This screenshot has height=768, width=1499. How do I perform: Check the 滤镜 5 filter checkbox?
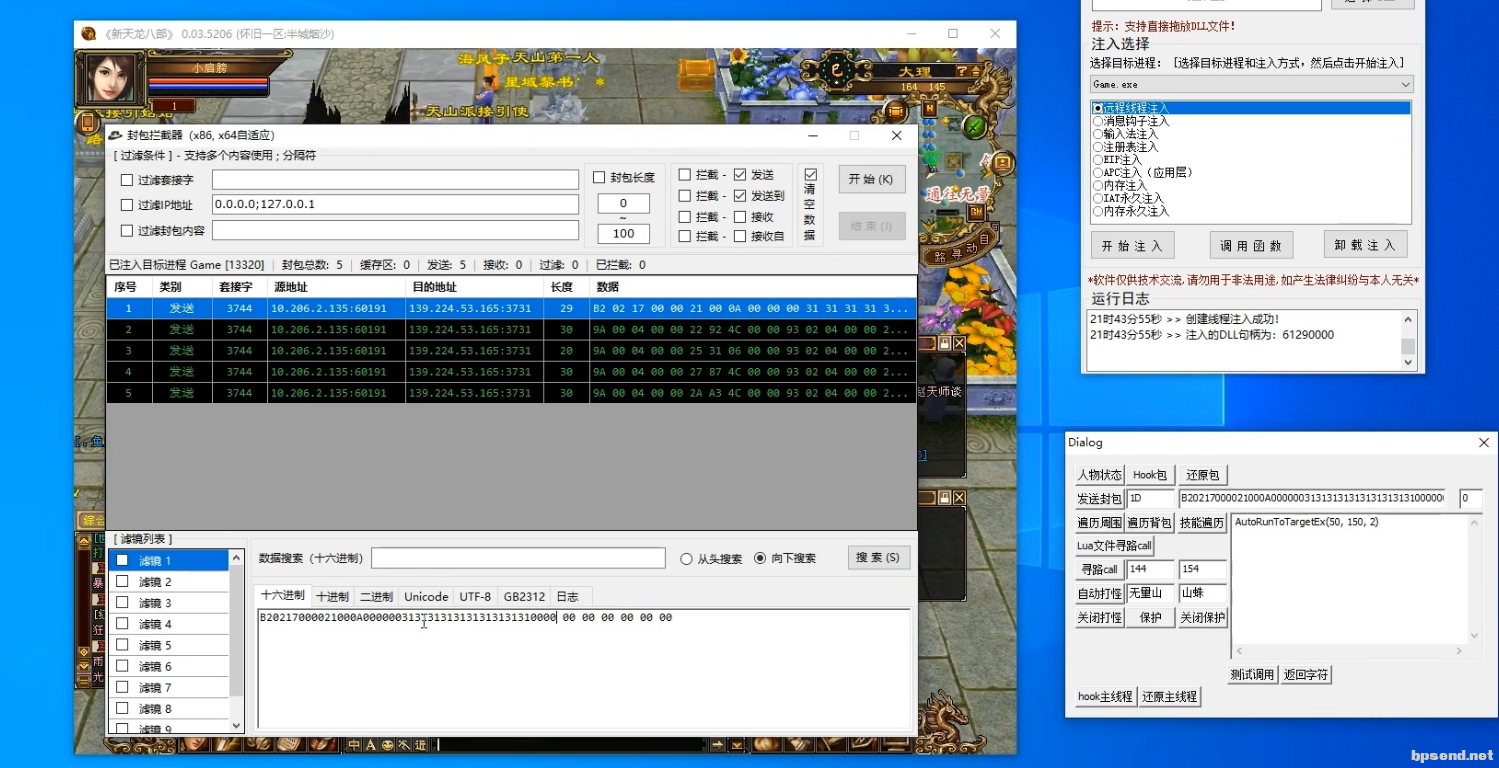[122, 645]
